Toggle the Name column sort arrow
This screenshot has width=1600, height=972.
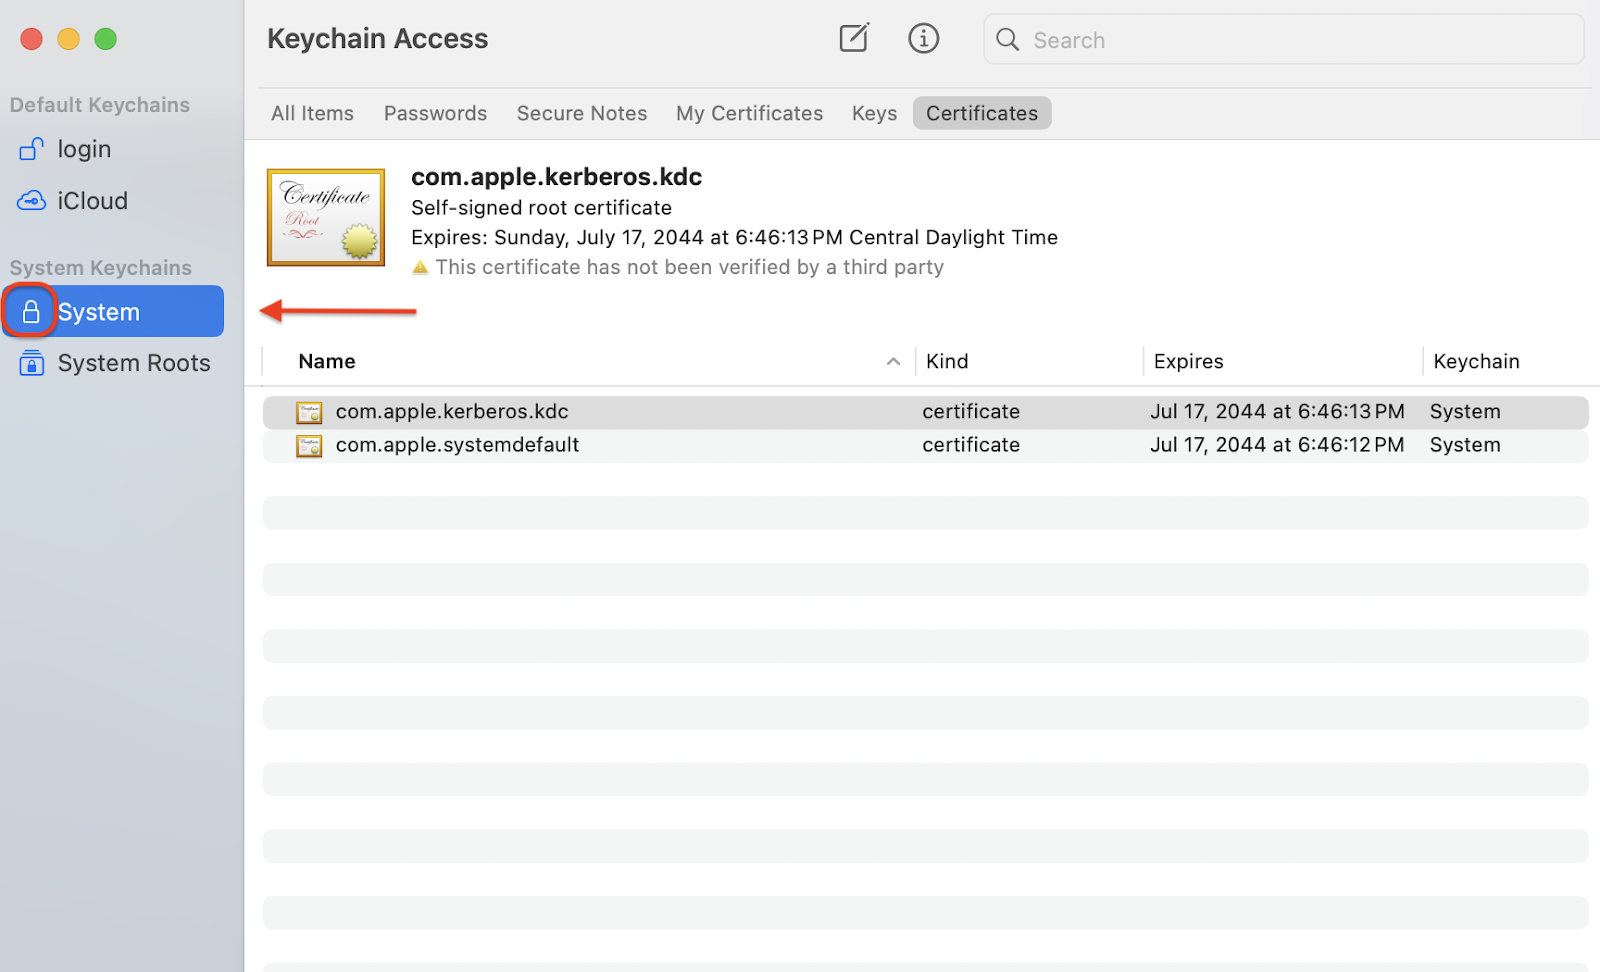(x=893, y=361)
